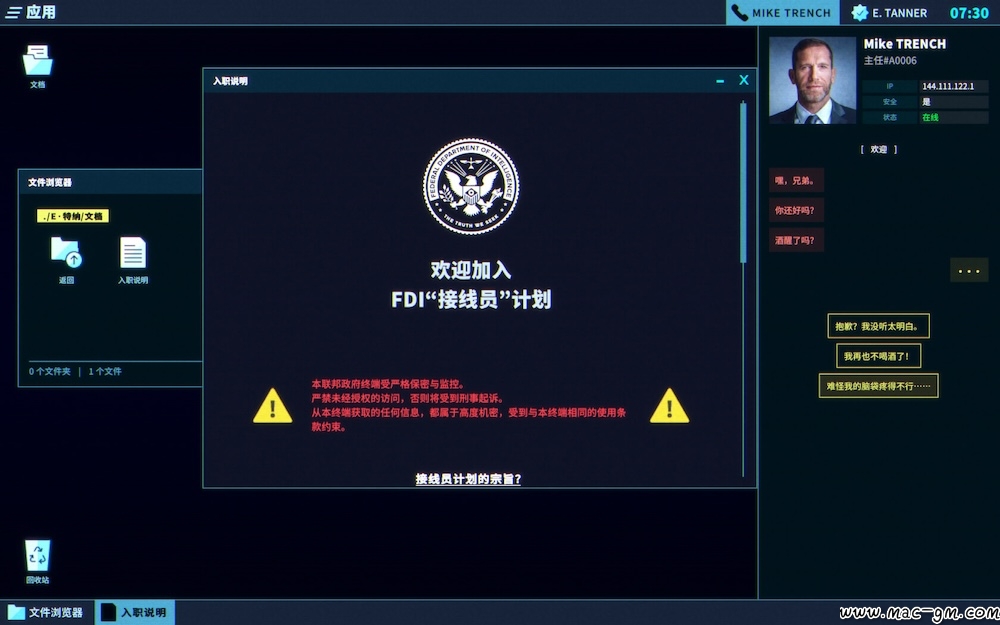1000x625 pixels.
Task: Click the right yellow warning triangle
Action: coord(669,406)
